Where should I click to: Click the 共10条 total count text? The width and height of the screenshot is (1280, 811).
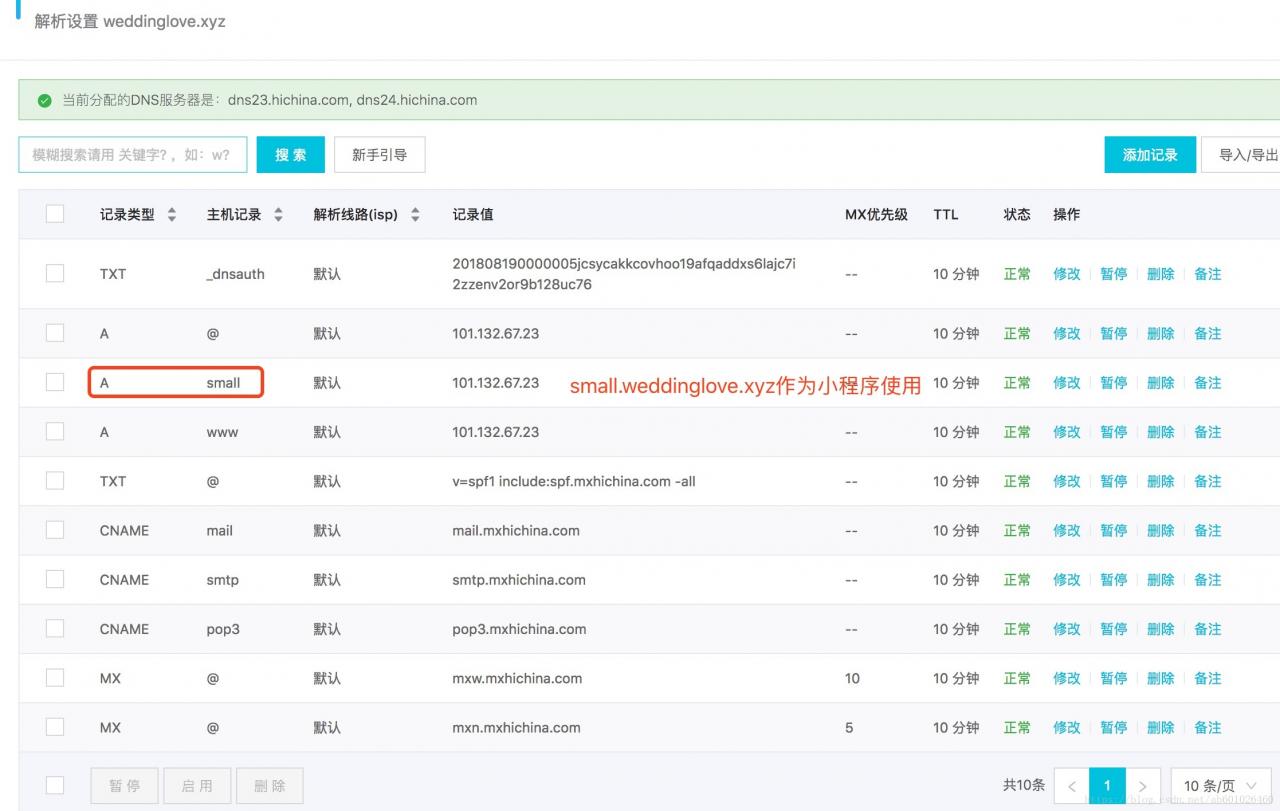pyautogui.click(x=1024, y=786)
